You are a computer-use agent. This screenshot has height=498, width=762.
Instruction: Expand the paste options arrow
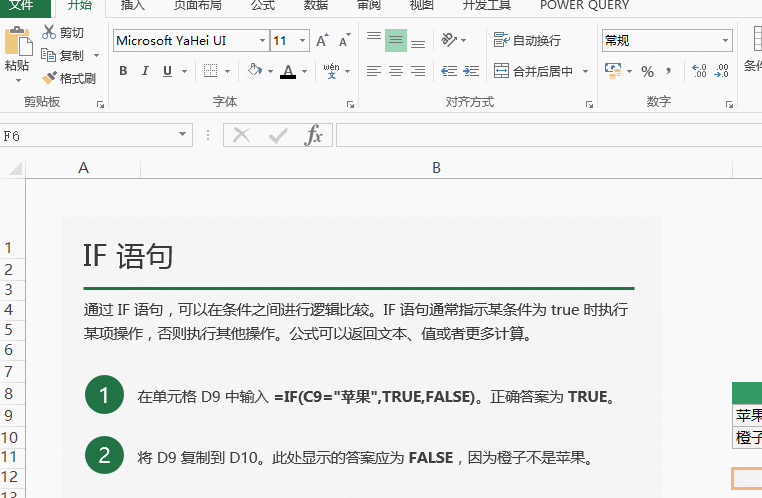pyautogui.click(x=18, y=80)
